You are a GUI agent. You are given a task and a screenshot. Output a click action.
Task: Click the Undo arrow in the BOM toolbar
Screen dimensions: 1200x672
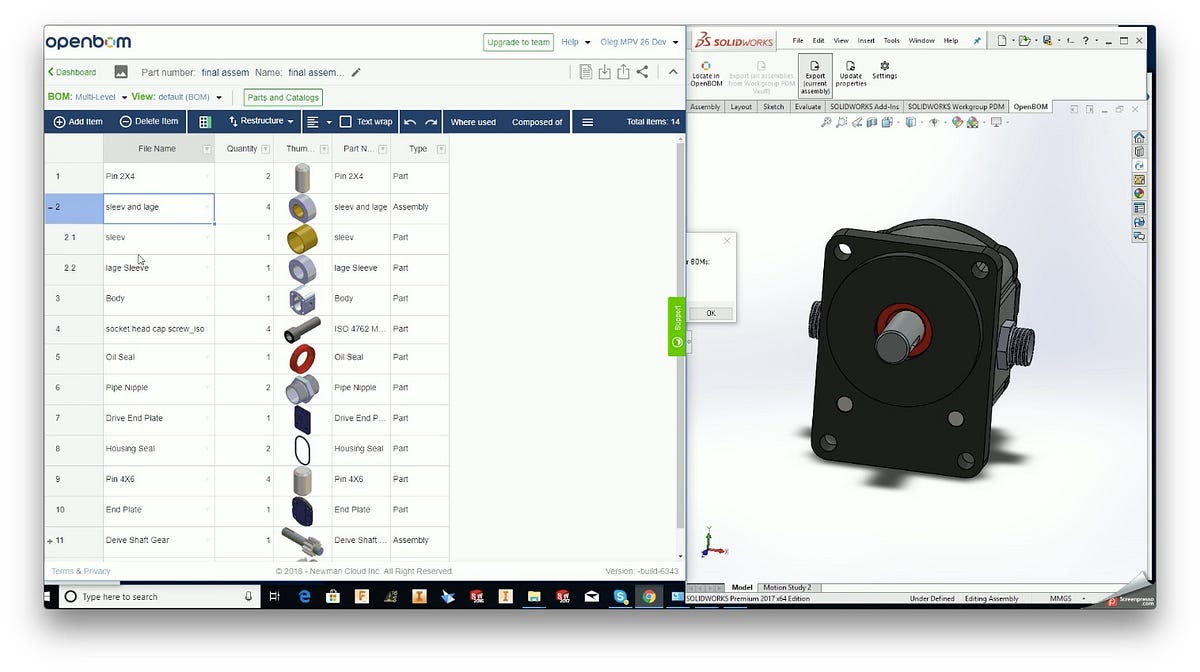click(411, 121)
